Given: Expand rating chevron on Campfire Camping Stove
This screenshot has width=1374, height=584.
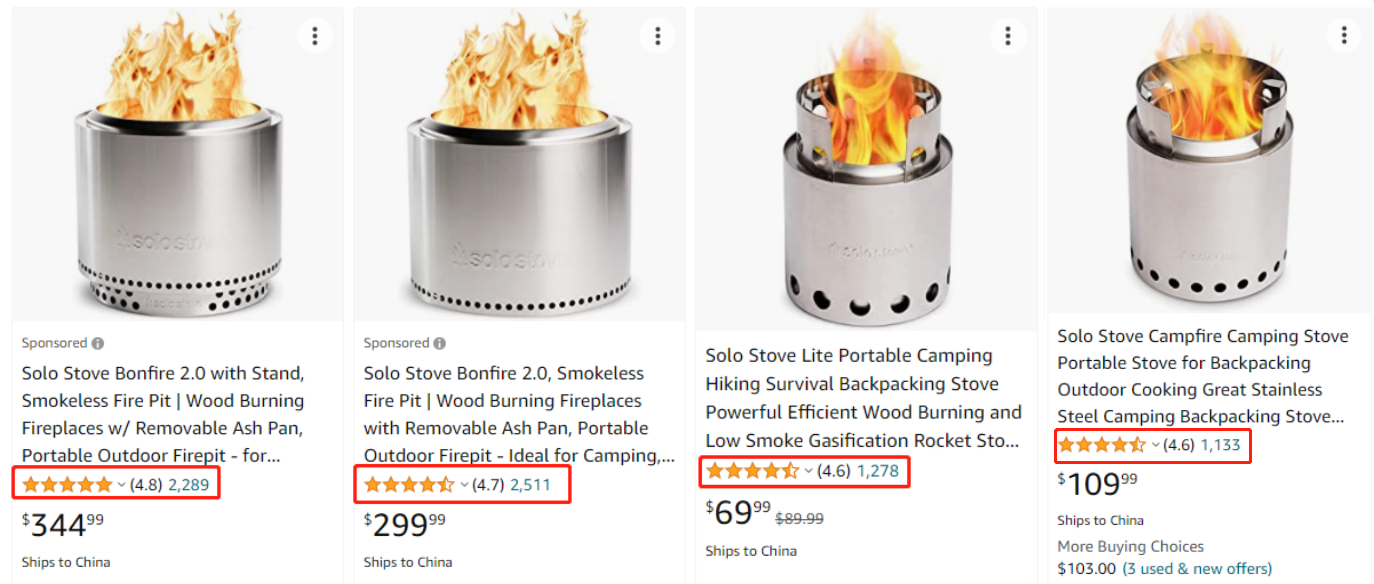Looking at the screenshot, I should (x=1155, y=445).
